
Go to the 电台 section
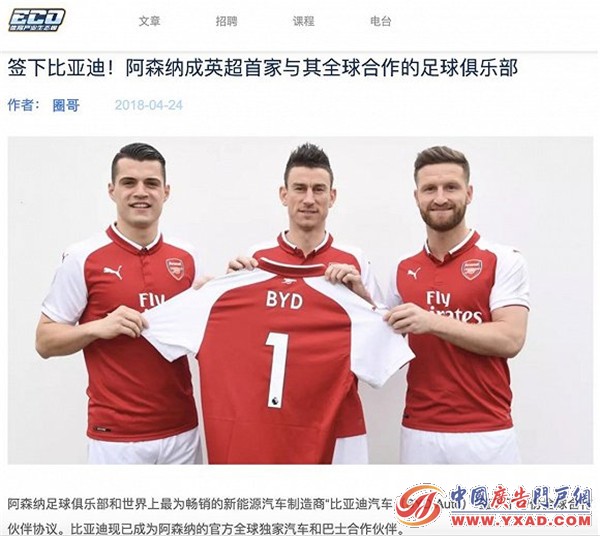(x=381, y=21)
